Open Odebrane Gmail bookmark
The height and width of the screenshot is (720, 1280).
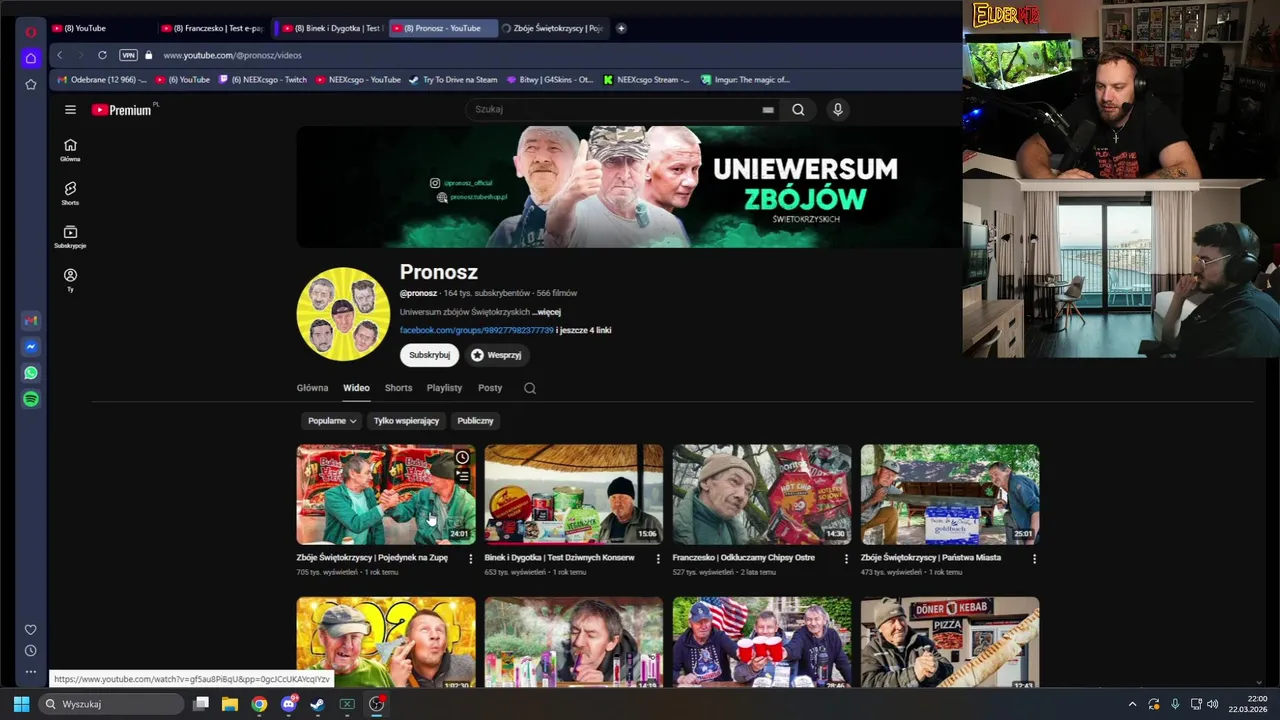[102, 80]
